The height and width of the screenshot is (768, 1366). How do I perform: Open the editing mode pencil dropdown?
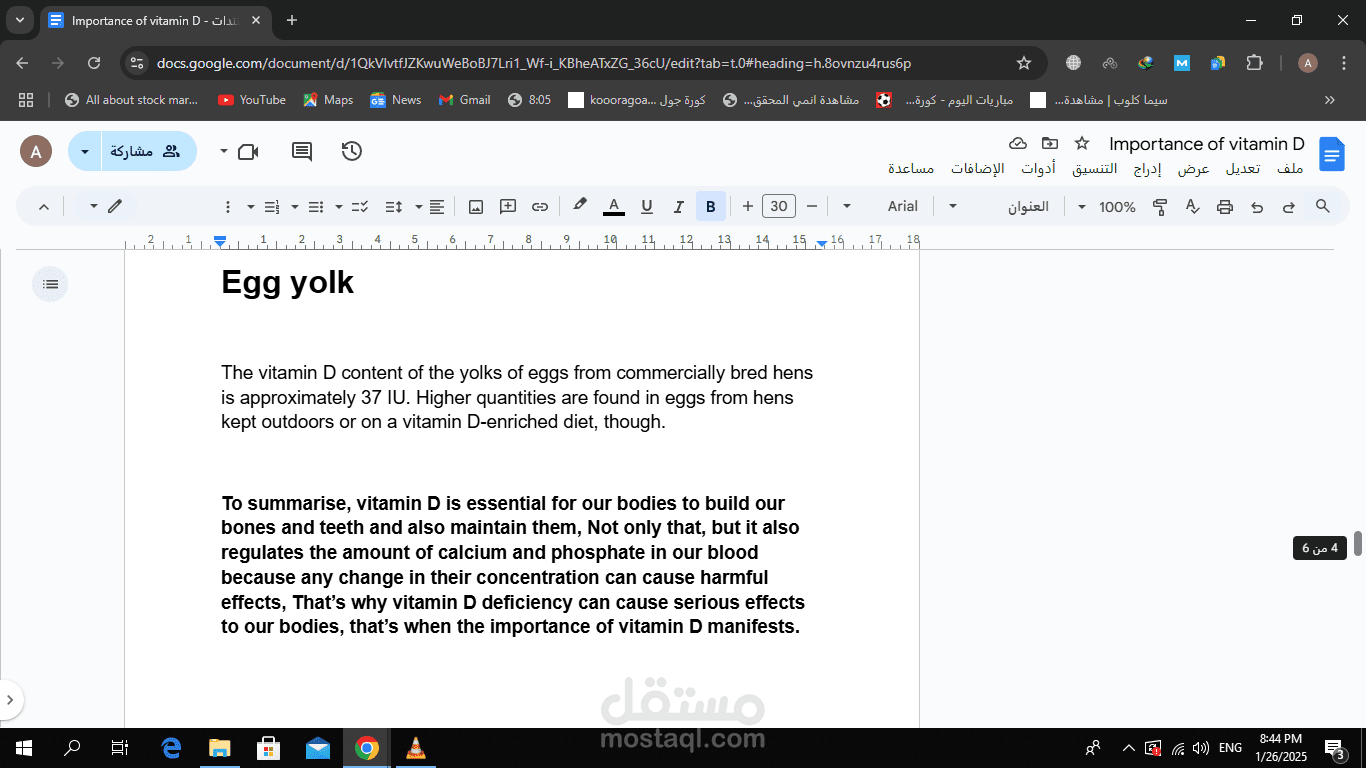[x=105, y=207]
